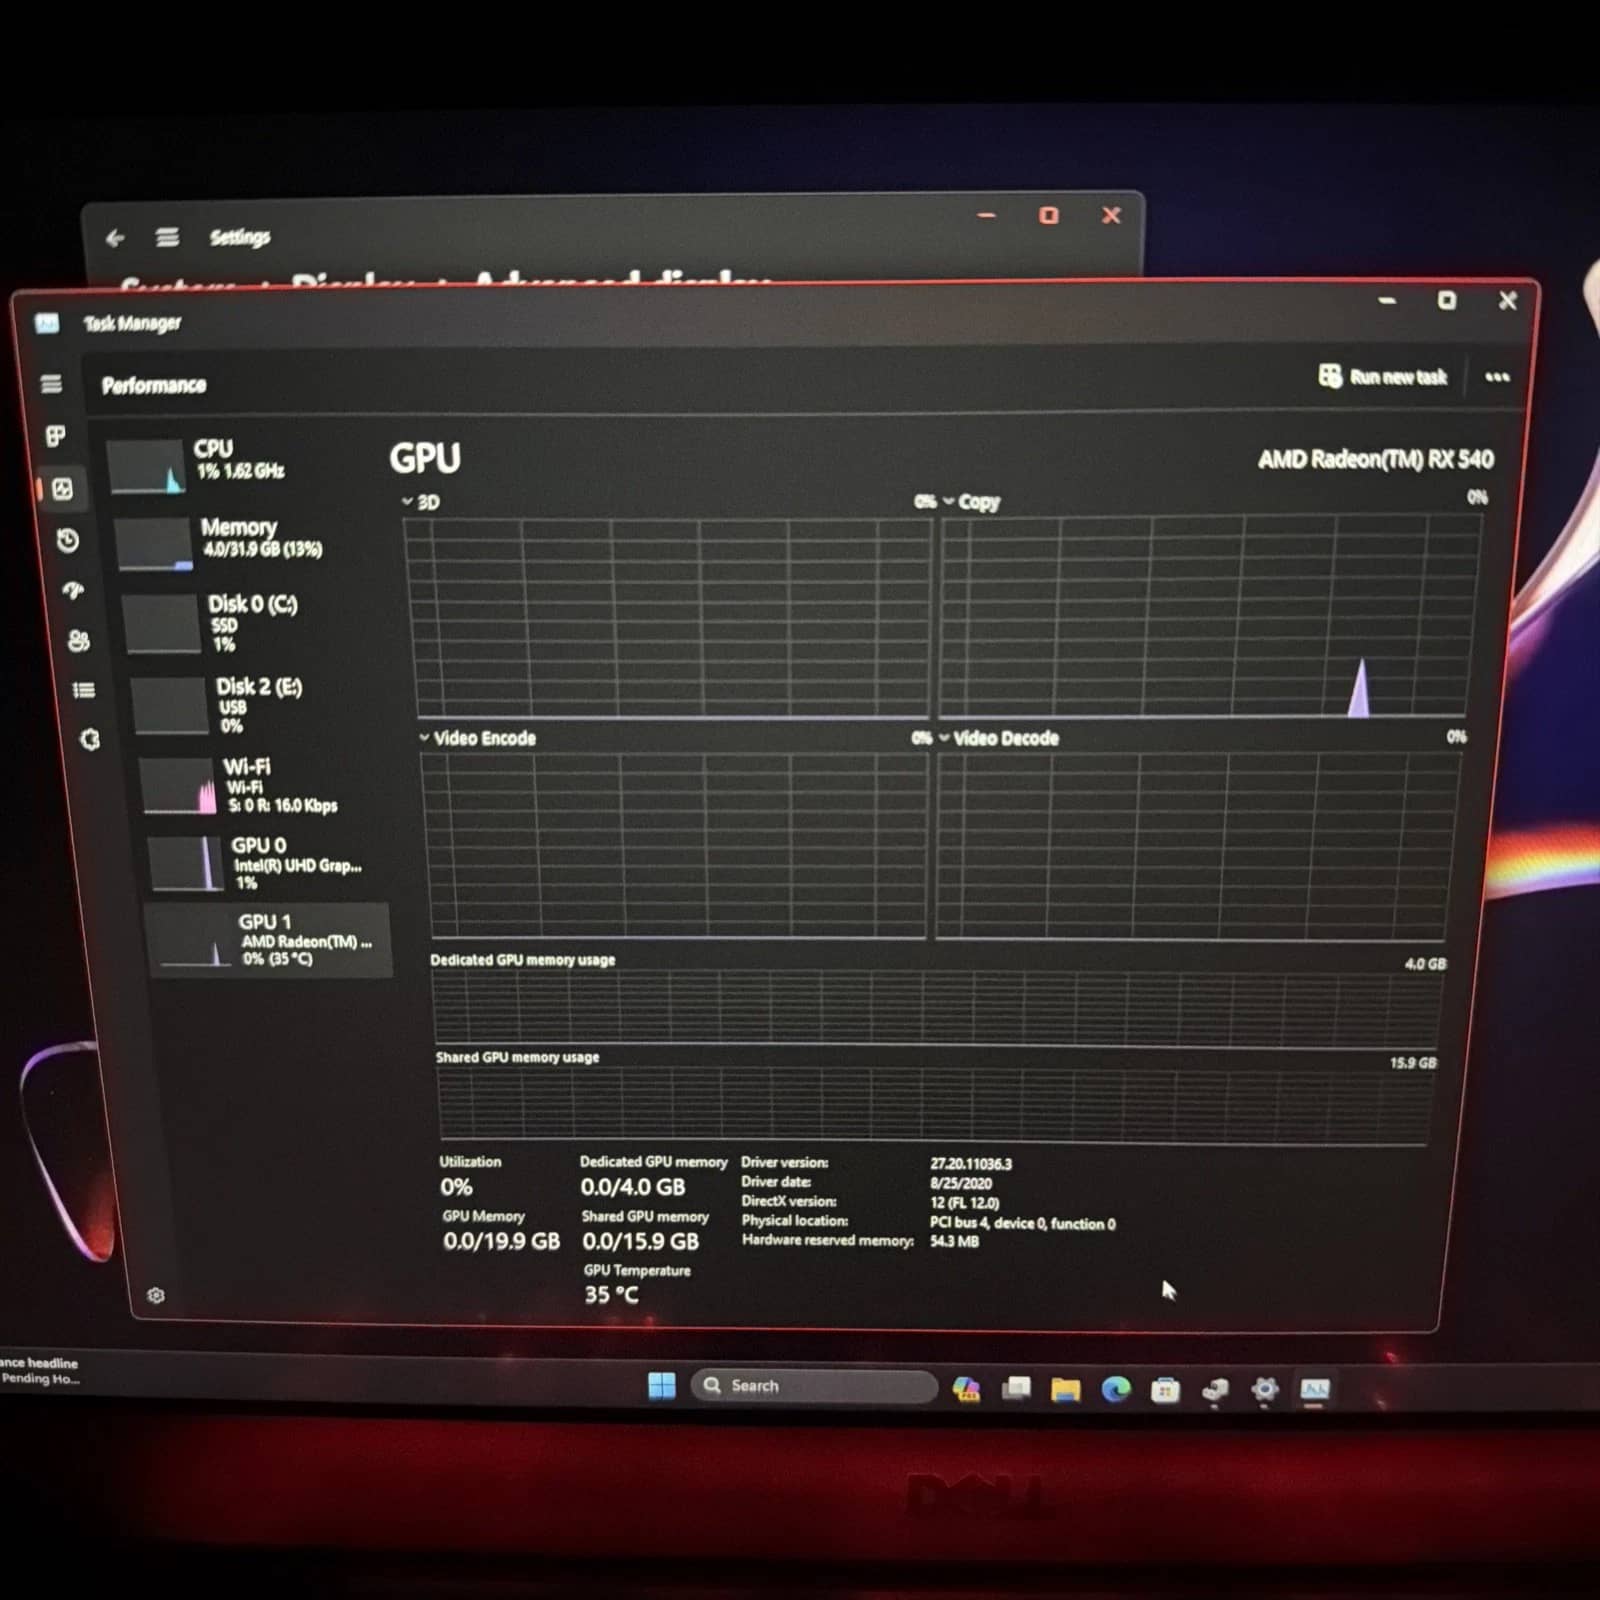Click the Copy usage graph
Viewport: 1600px width, 1600px height.
pos(1208,616)
